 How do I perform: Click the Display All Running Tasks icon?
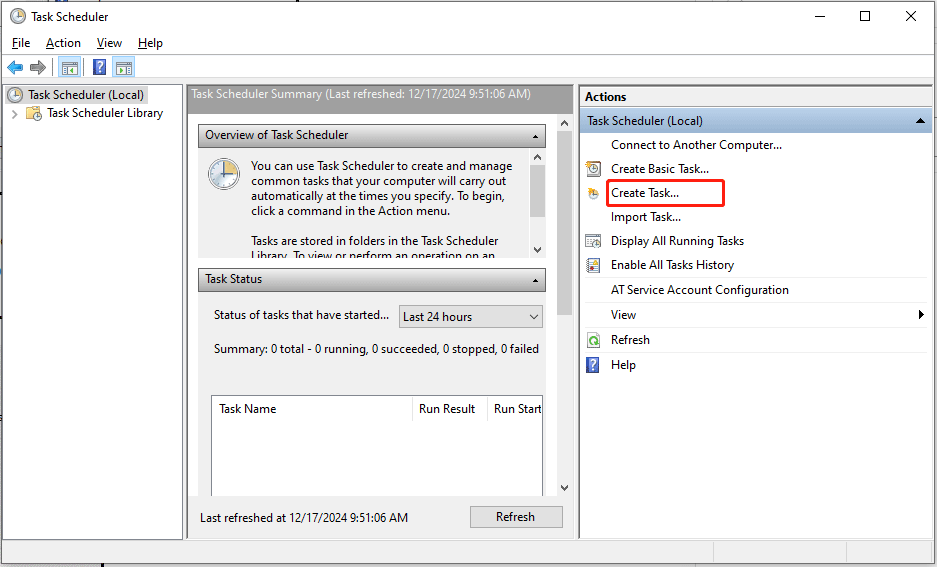(593, 241)
